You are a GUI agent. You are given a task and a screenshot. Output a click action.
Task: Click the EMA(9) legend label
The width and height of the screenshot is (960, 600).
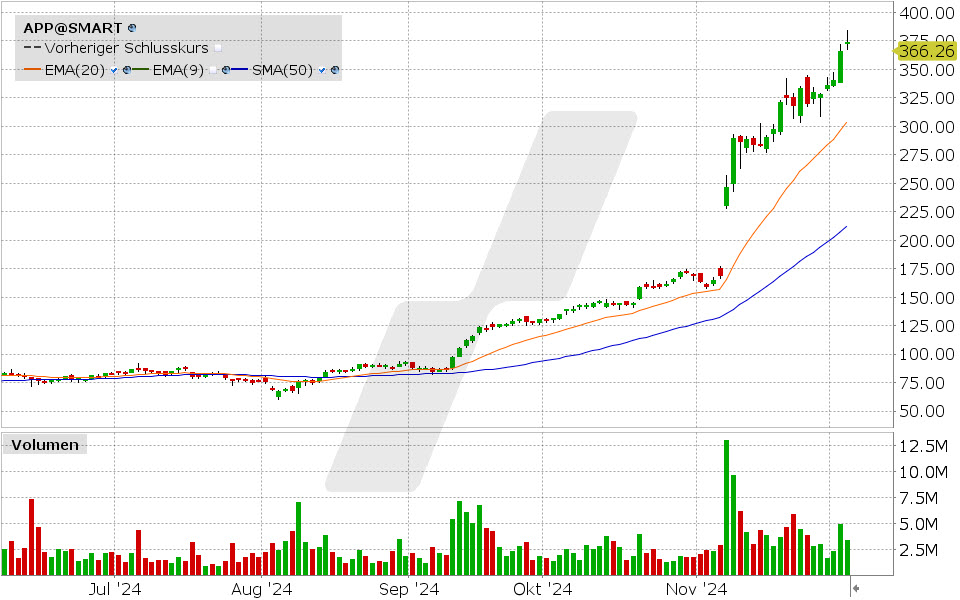(x=178, y=70)
